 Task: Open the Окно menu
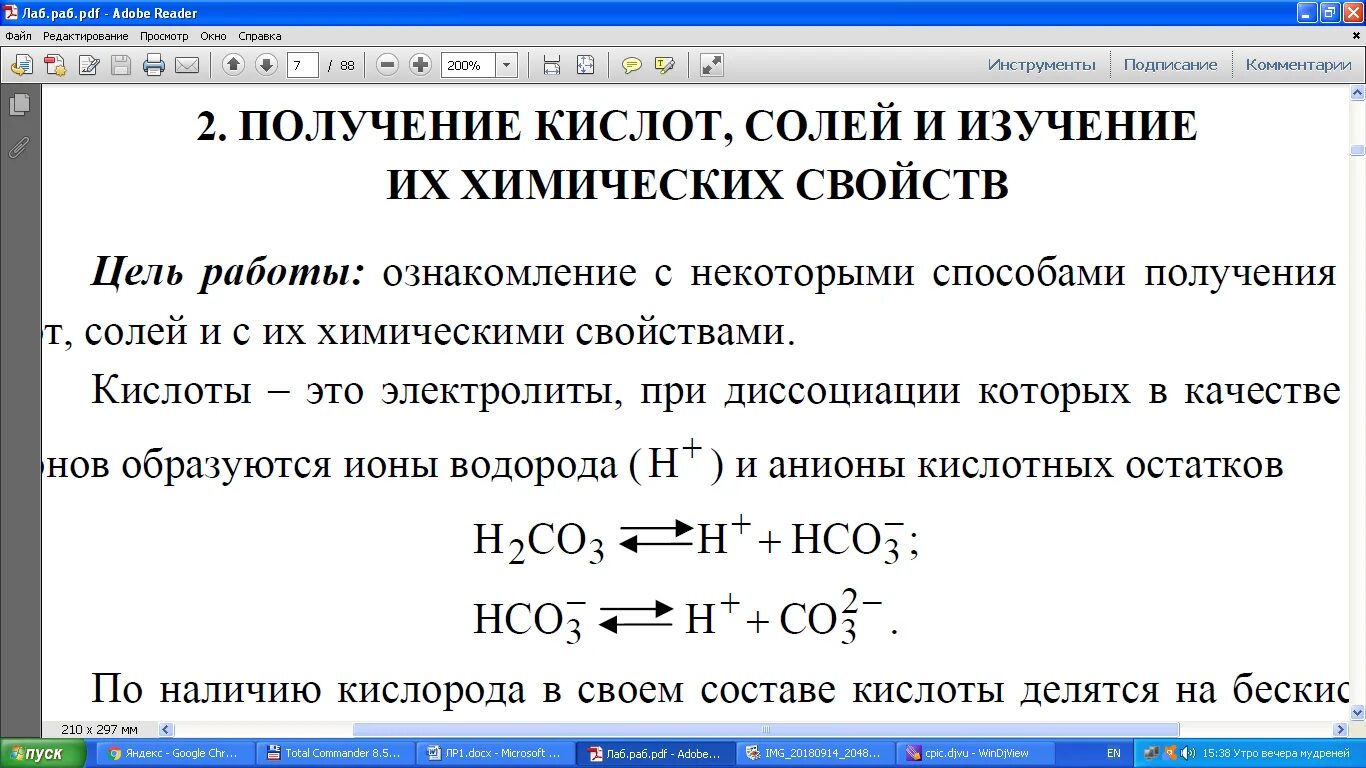point(213,36)
